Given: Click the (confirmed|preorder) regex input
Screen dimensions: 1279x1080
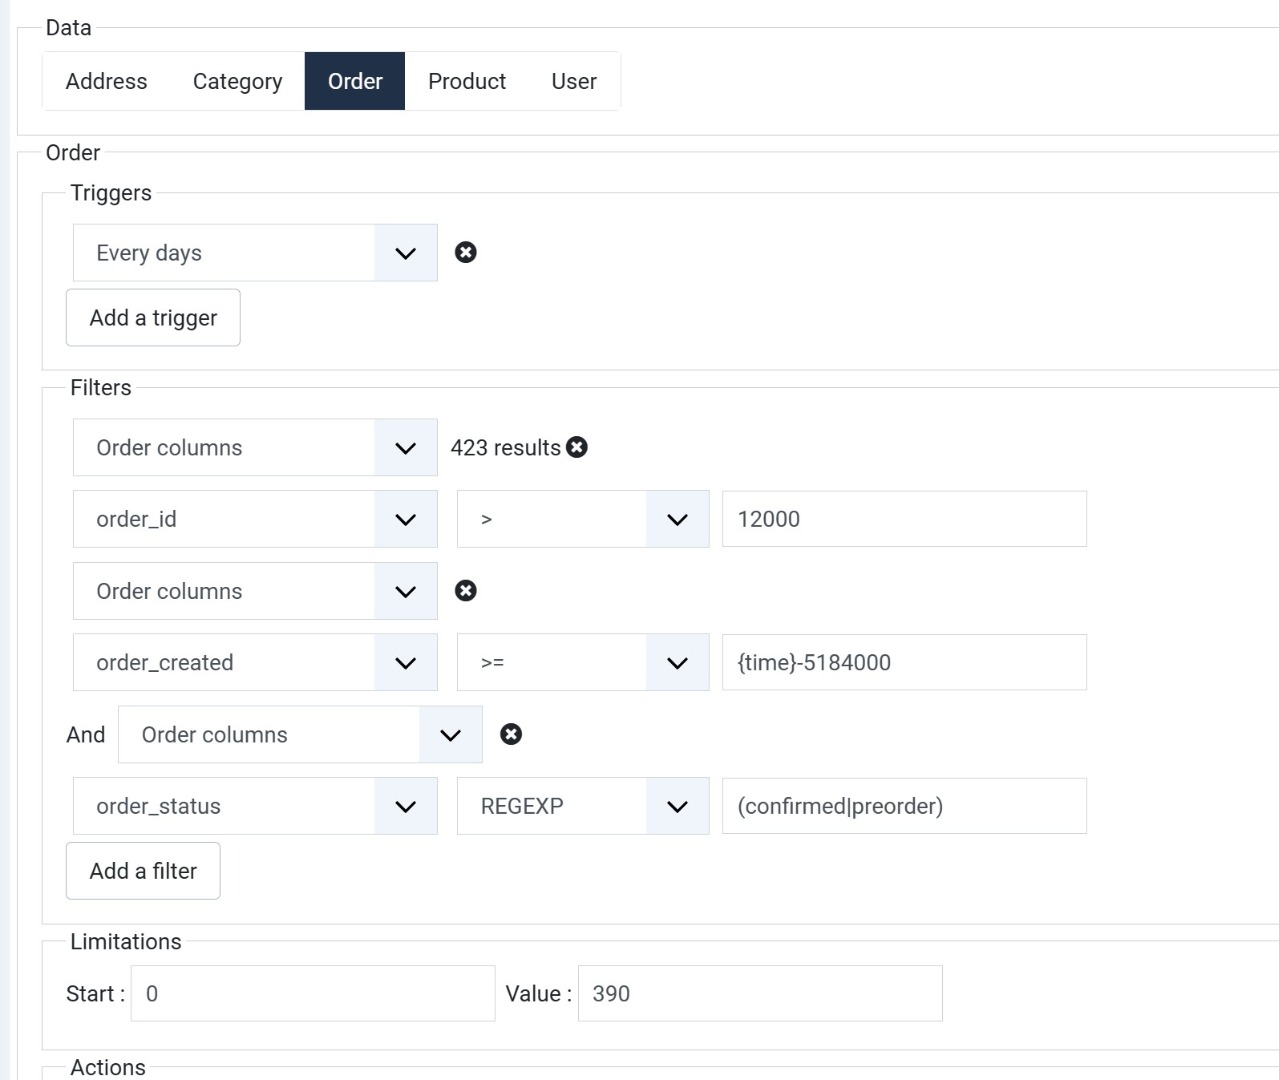Looking at the screenshot, I should [903, 806].
